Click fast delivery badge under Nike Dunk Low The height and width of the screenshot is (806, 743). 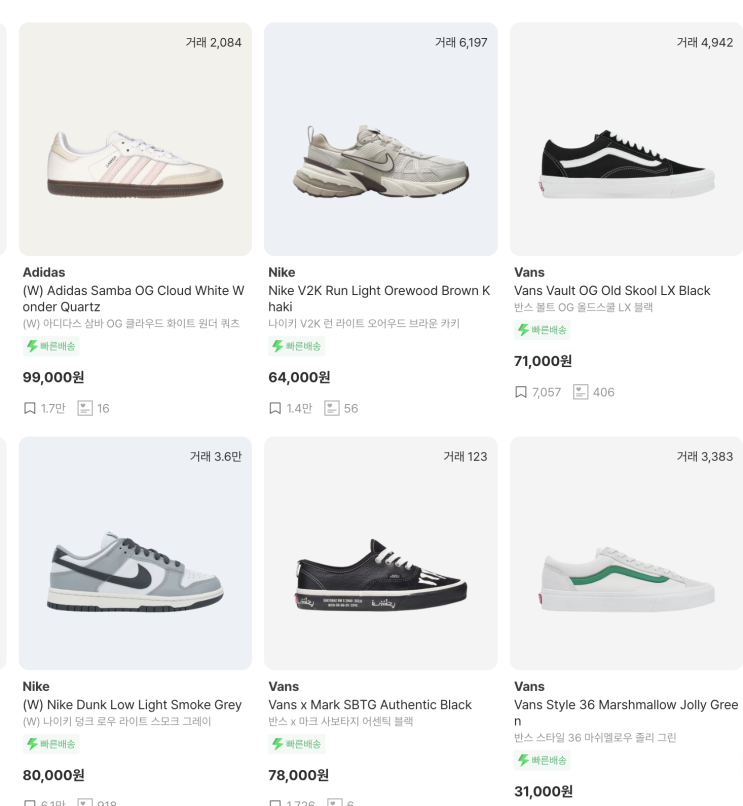(x=51, y=744)
